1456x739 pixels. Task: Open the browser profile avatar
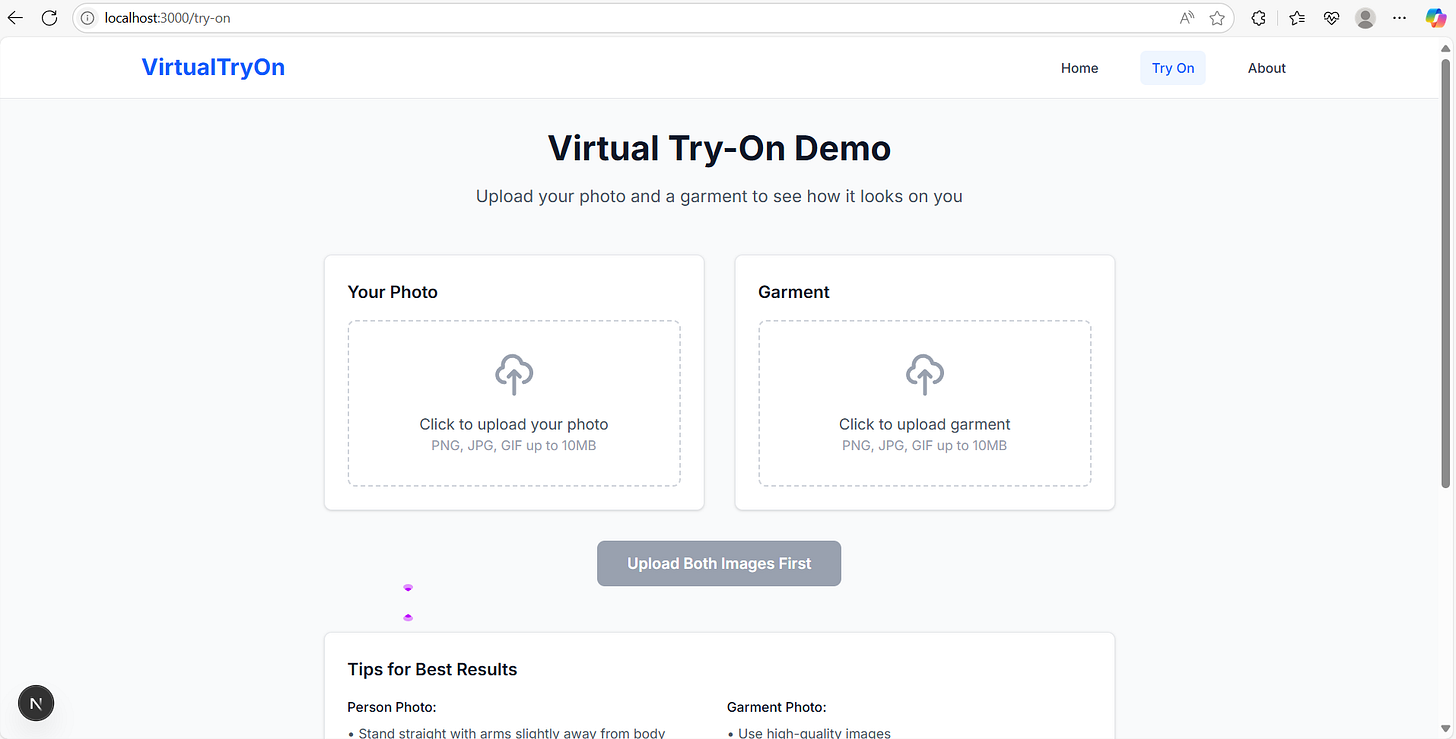coord(1365,18)
